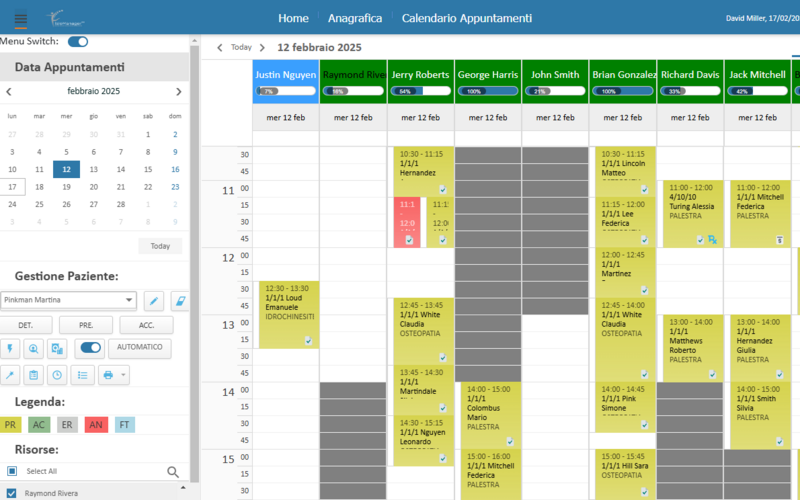Go to next month in mini calendar
The image size is (800, 500).
178,91
